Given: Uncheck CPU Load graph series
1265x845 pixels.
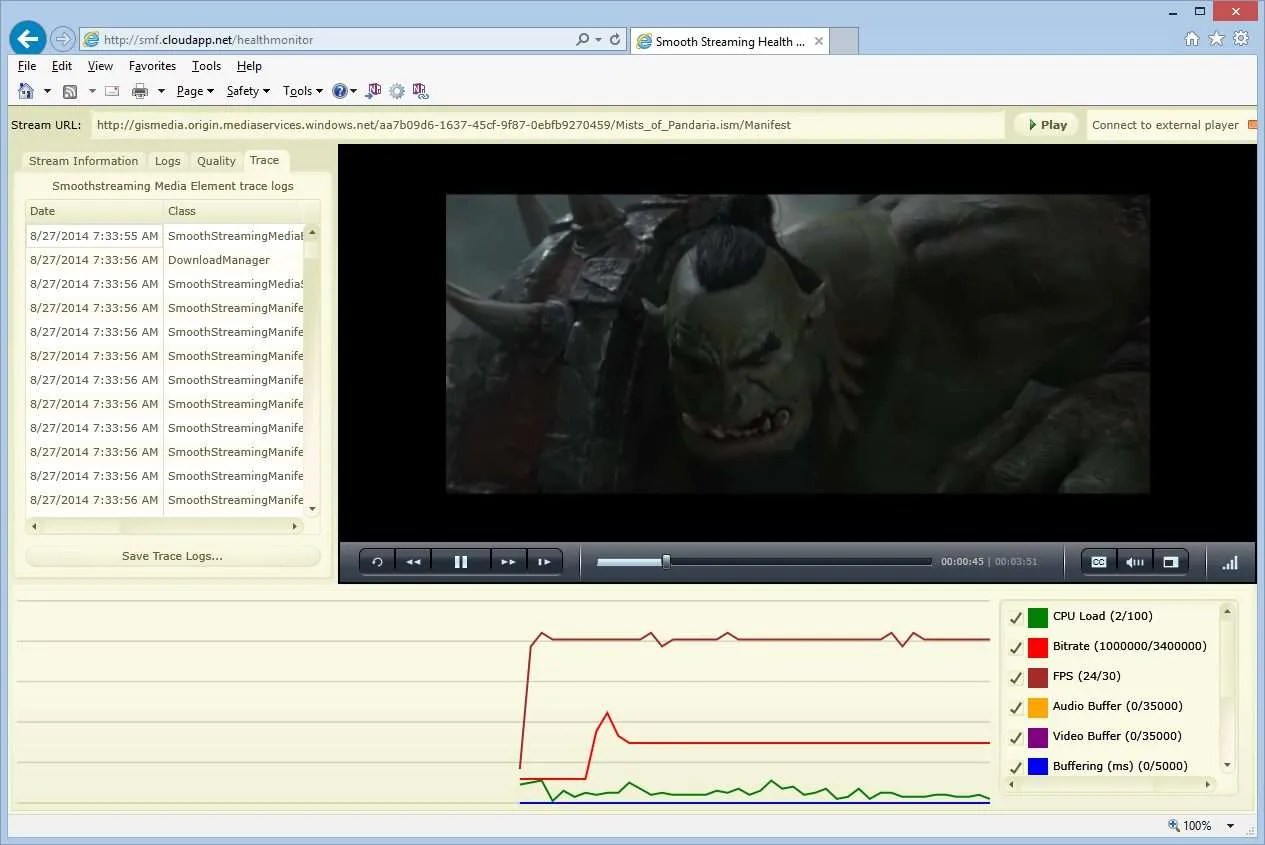Looking at the screenshot, I should click(x=1016, y=617).
